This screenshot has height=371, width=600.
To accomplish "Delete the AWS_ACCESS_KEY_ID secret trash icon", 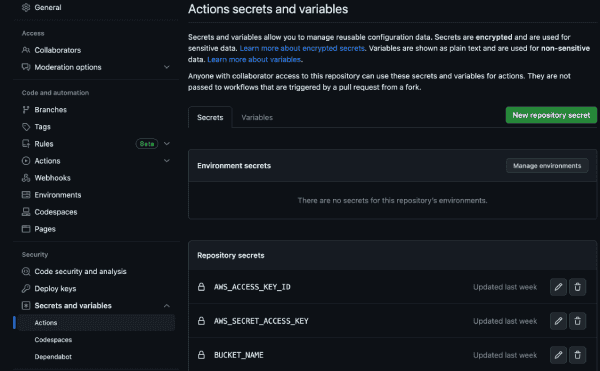I will 577,287.
